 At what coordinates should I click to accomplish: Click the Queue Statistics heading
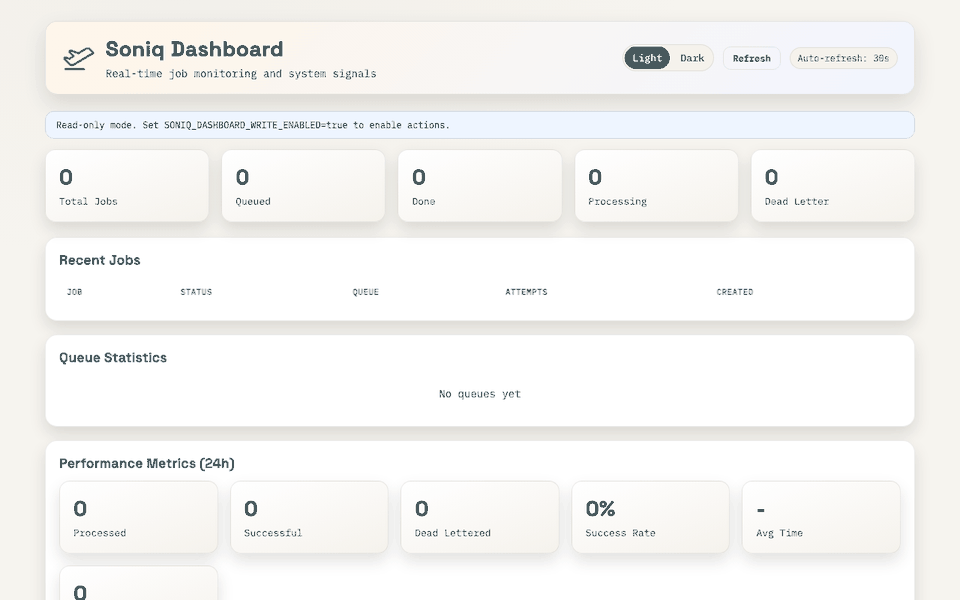point(113,358)
